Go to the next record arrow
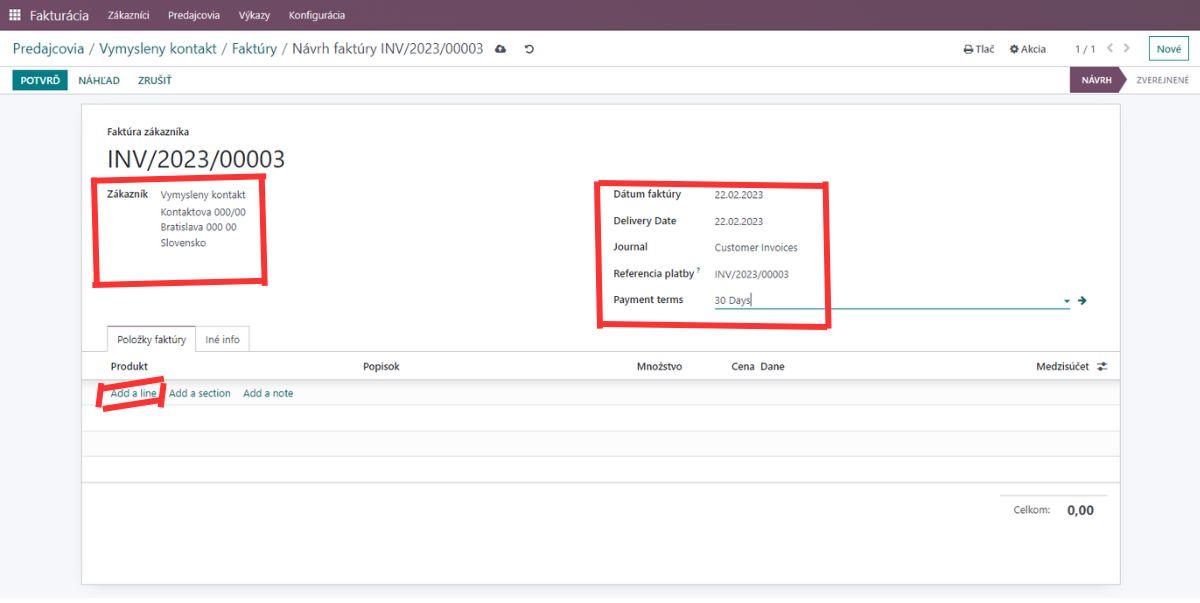 (1127, 48)
